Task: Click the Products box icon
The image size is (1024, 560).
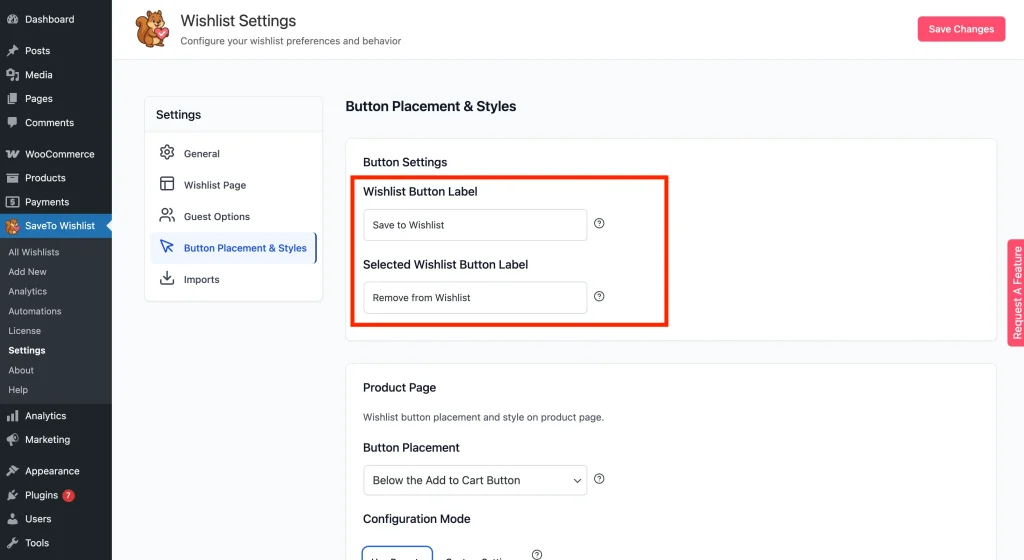Action: [x=12, y=178]
